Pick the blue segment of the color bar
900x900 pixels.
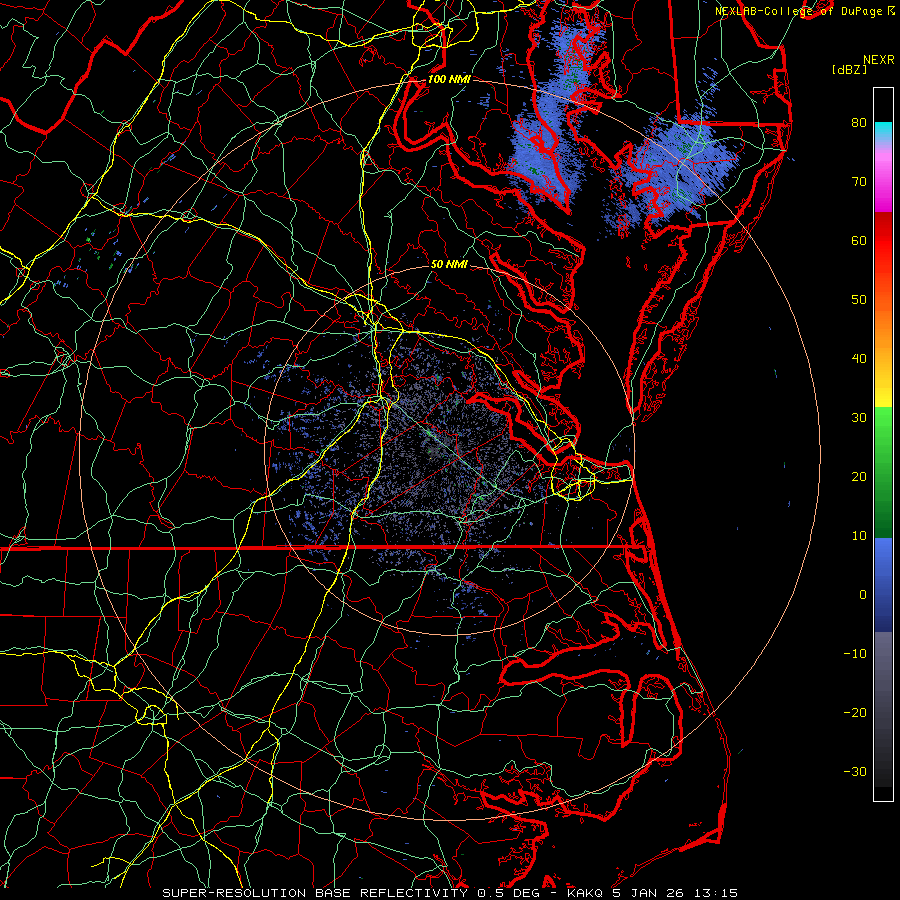(883, 585)
